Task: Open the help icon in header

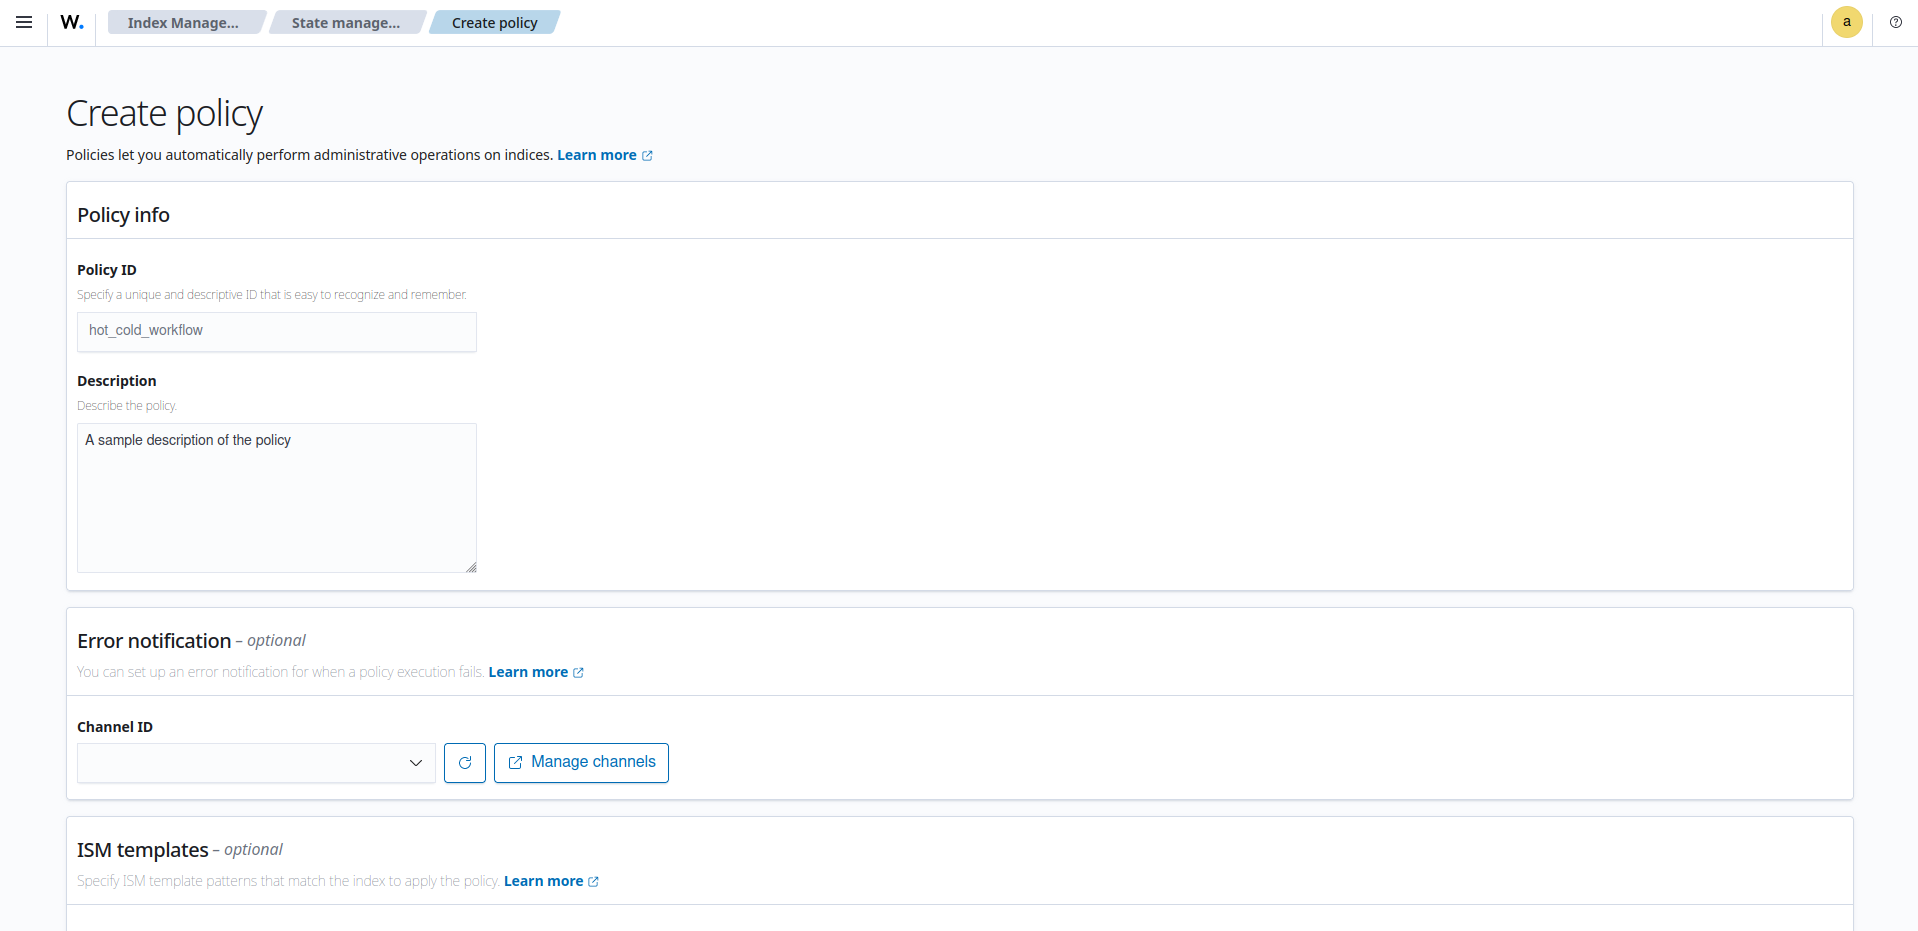Action: point(1895,22)
